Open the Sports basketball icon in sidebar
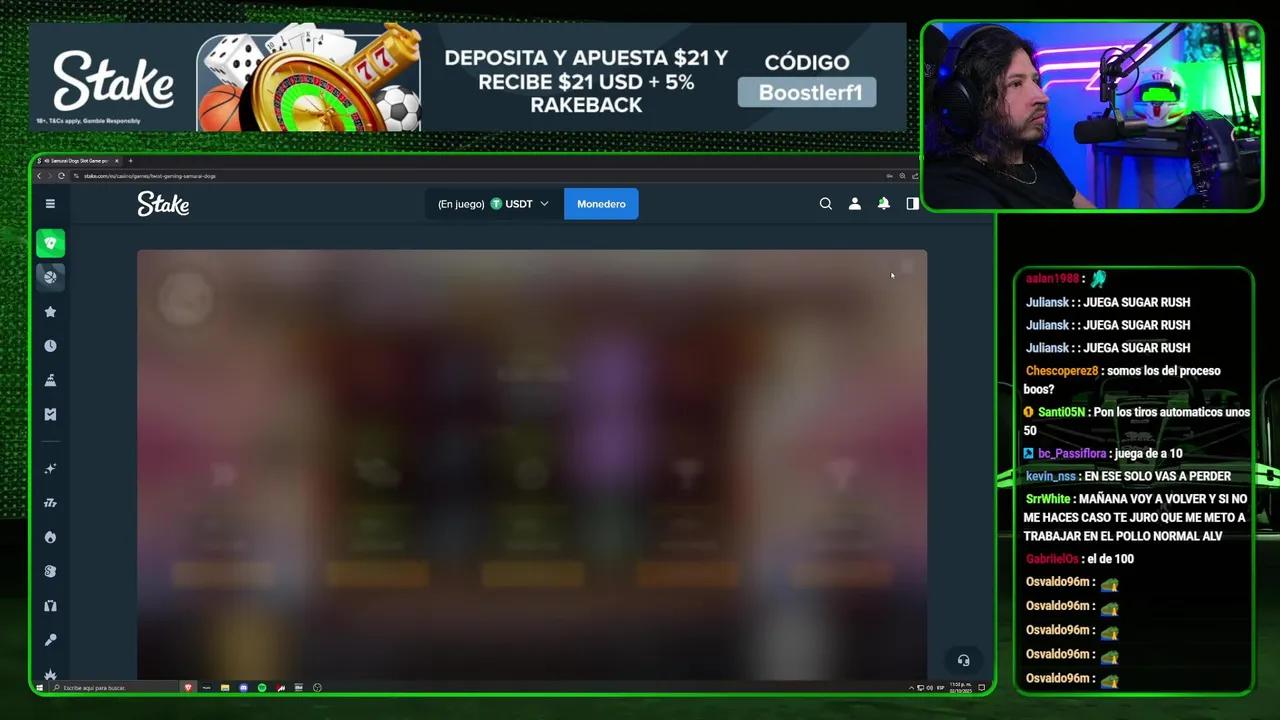1280x720 pixels. (x=51, y=277)
